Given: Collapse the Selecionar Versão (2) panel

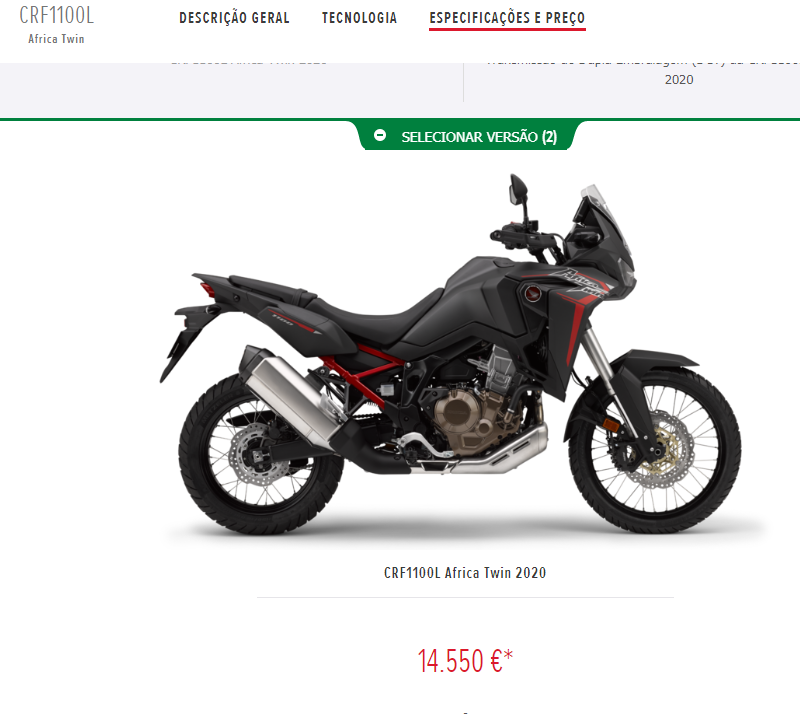Looking at the screenshot, I should point(465,136).
